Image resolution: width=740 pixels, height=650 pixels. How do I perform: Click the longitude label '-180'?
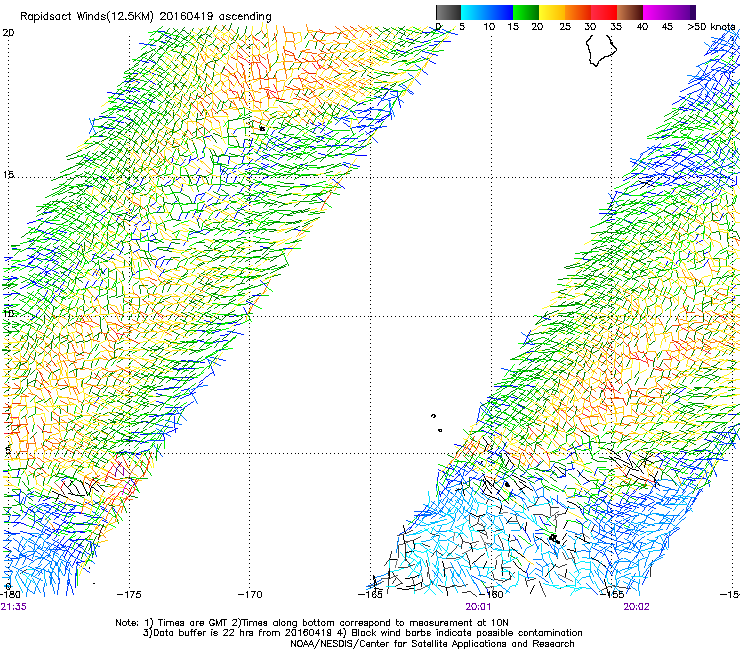tap(10, 595)
